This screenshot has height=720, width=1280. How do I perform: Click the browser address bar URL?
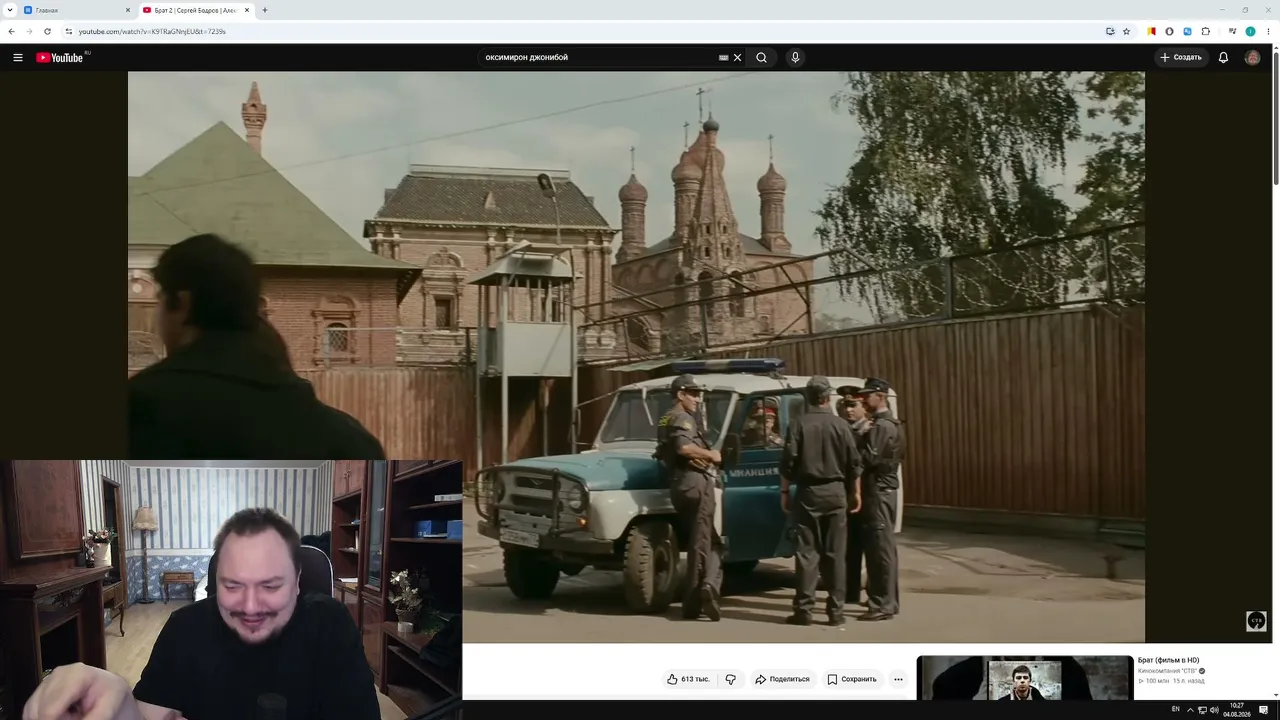[x=152, y=31]
